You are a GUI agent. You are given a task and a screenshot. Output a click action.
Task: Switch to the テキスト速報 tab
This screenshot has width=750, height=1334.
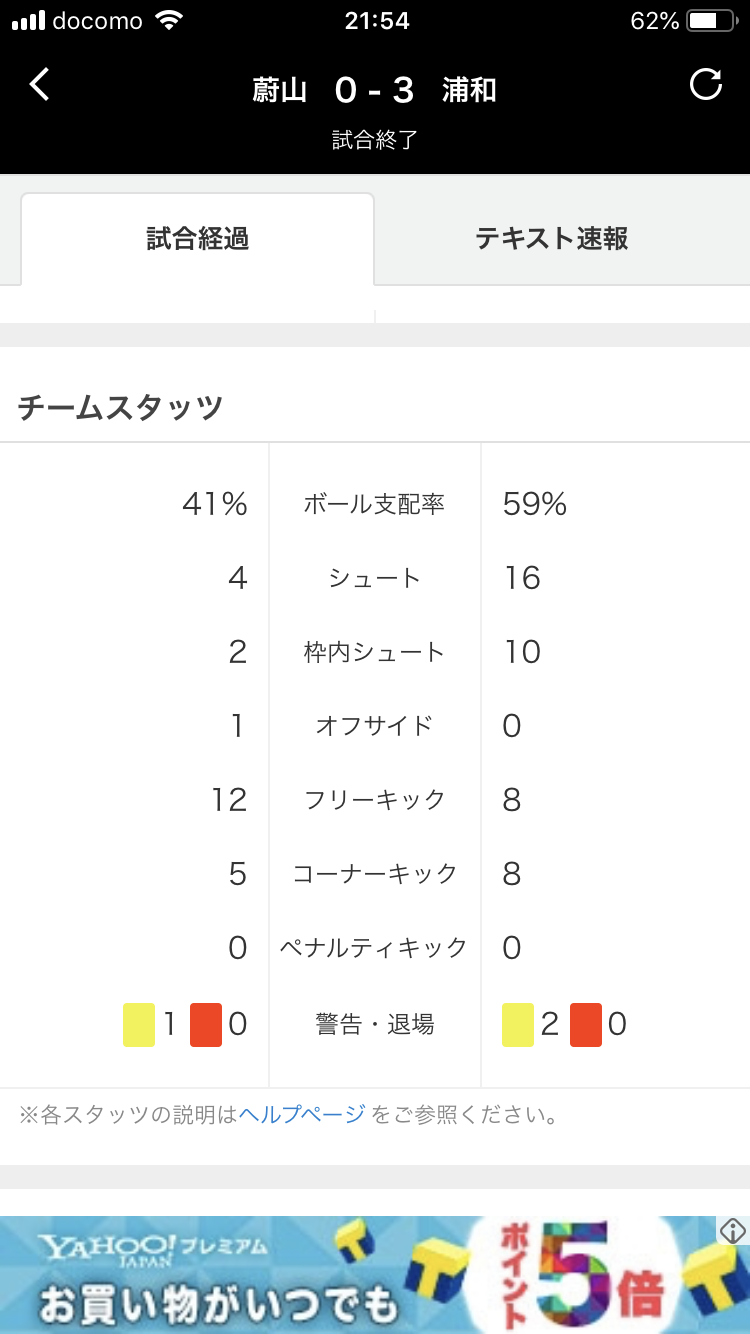(x=551, y=239)
